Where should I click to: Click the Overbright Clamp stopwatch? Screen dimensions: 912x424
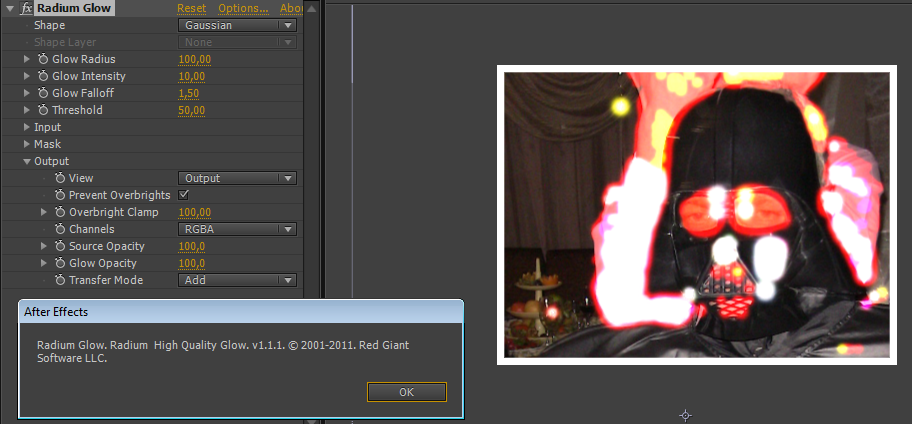point(60,212)
